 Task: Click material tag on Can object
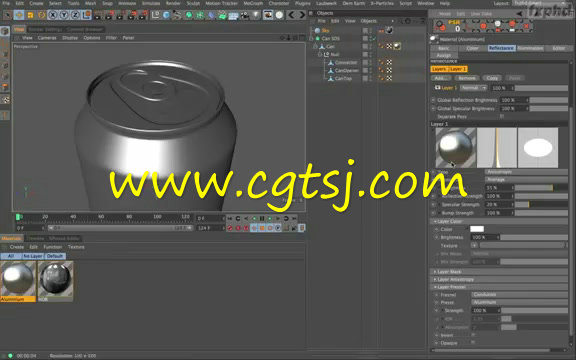tap(397, 46)
